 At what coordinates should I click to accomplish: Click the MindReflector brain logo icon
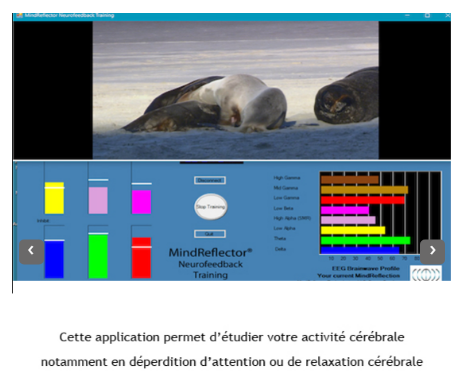(x=426, y=273)
